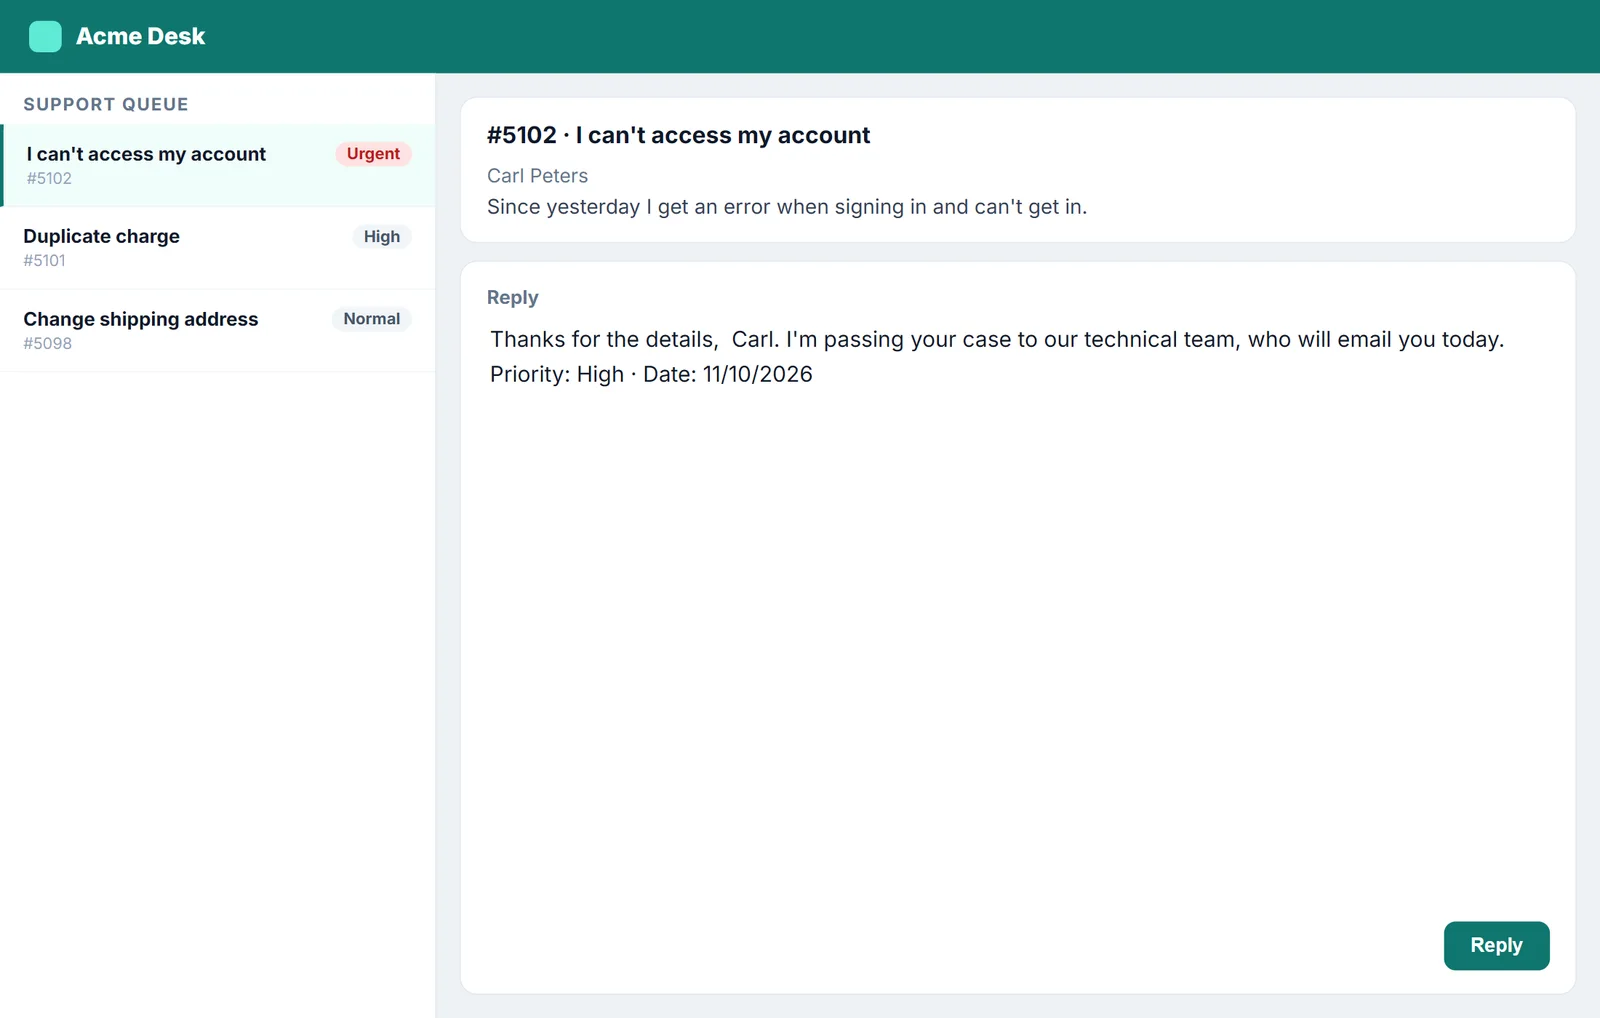Click the "#5102 · I can't access my account" heading
This screenshot has height=1018, width=1600.
[678, 135]
